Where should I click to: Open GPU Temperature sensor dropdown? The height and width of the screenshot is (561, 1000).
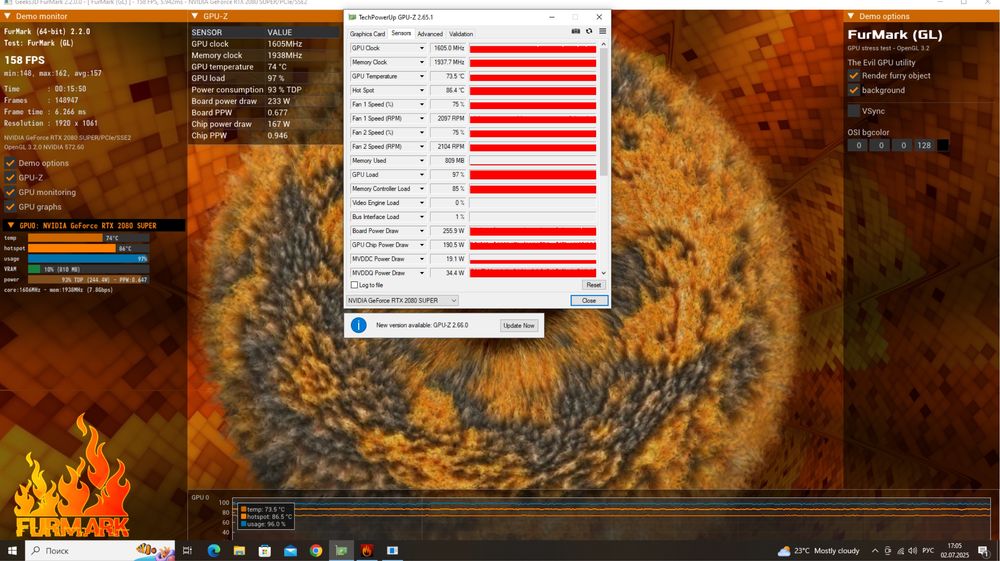[x=421, y=76]
